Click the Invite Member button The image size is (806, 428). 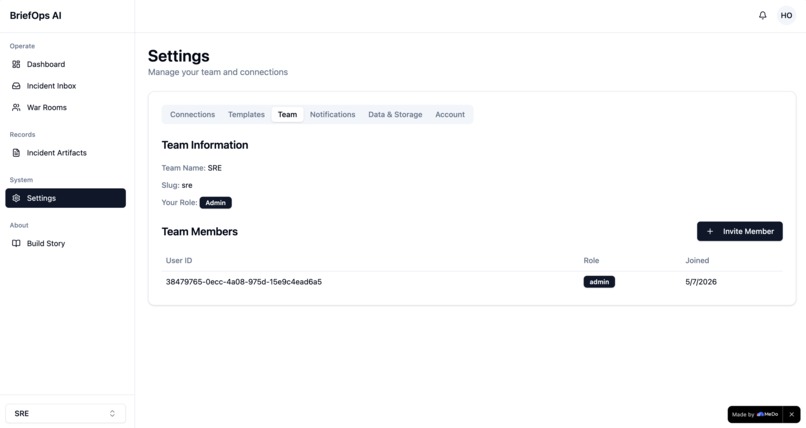click(x=740, y=231)
